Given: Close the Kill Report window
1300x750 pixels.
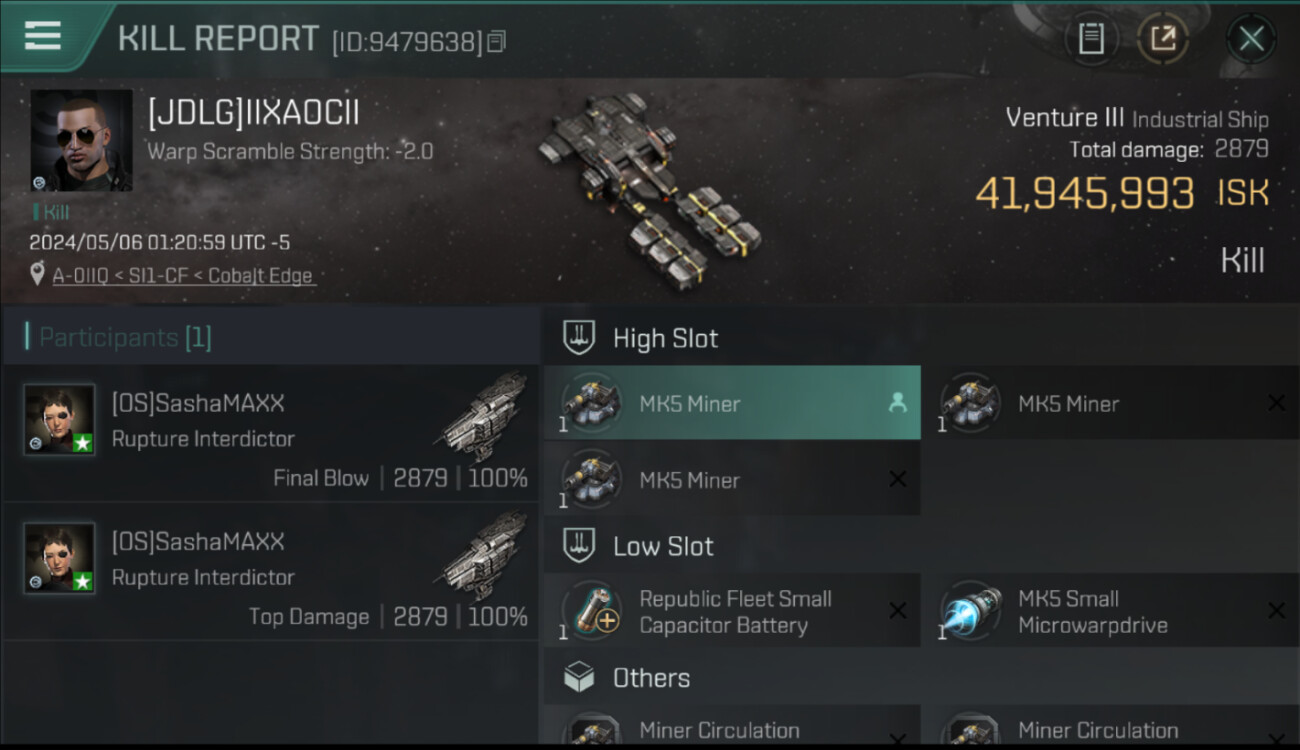Looking at the screenshot, I should click(x=1251, y=39).
